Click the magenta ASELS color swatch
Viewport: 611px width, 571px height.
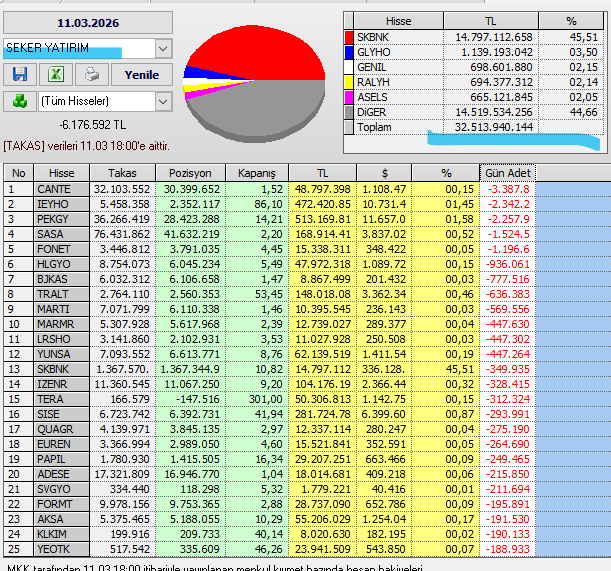[x=349, y=97]
